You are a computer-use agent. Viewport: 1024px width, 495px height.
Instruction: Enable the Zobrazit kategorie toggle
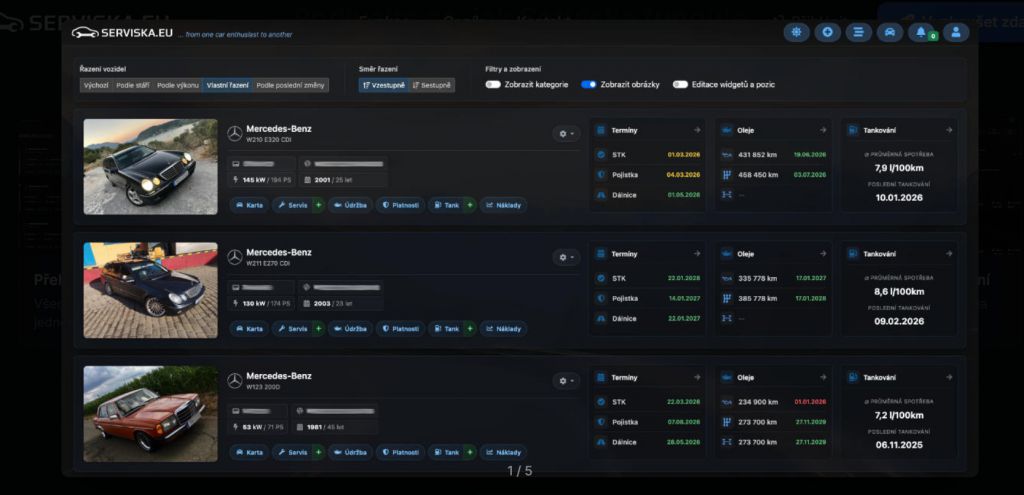coord(493,84)
